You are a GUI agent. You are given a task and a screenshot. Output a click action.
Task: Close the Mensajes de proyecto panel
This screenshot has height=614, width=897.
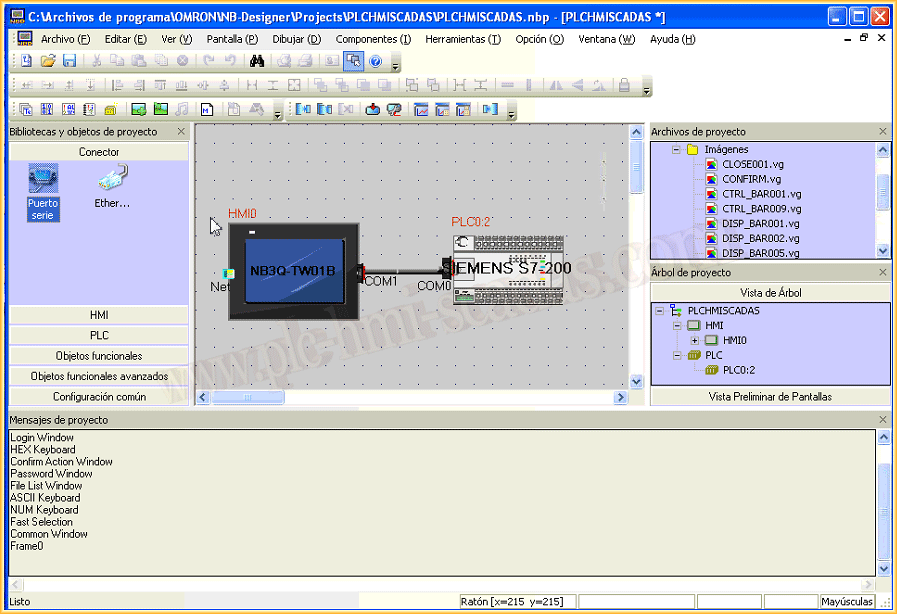883,420
